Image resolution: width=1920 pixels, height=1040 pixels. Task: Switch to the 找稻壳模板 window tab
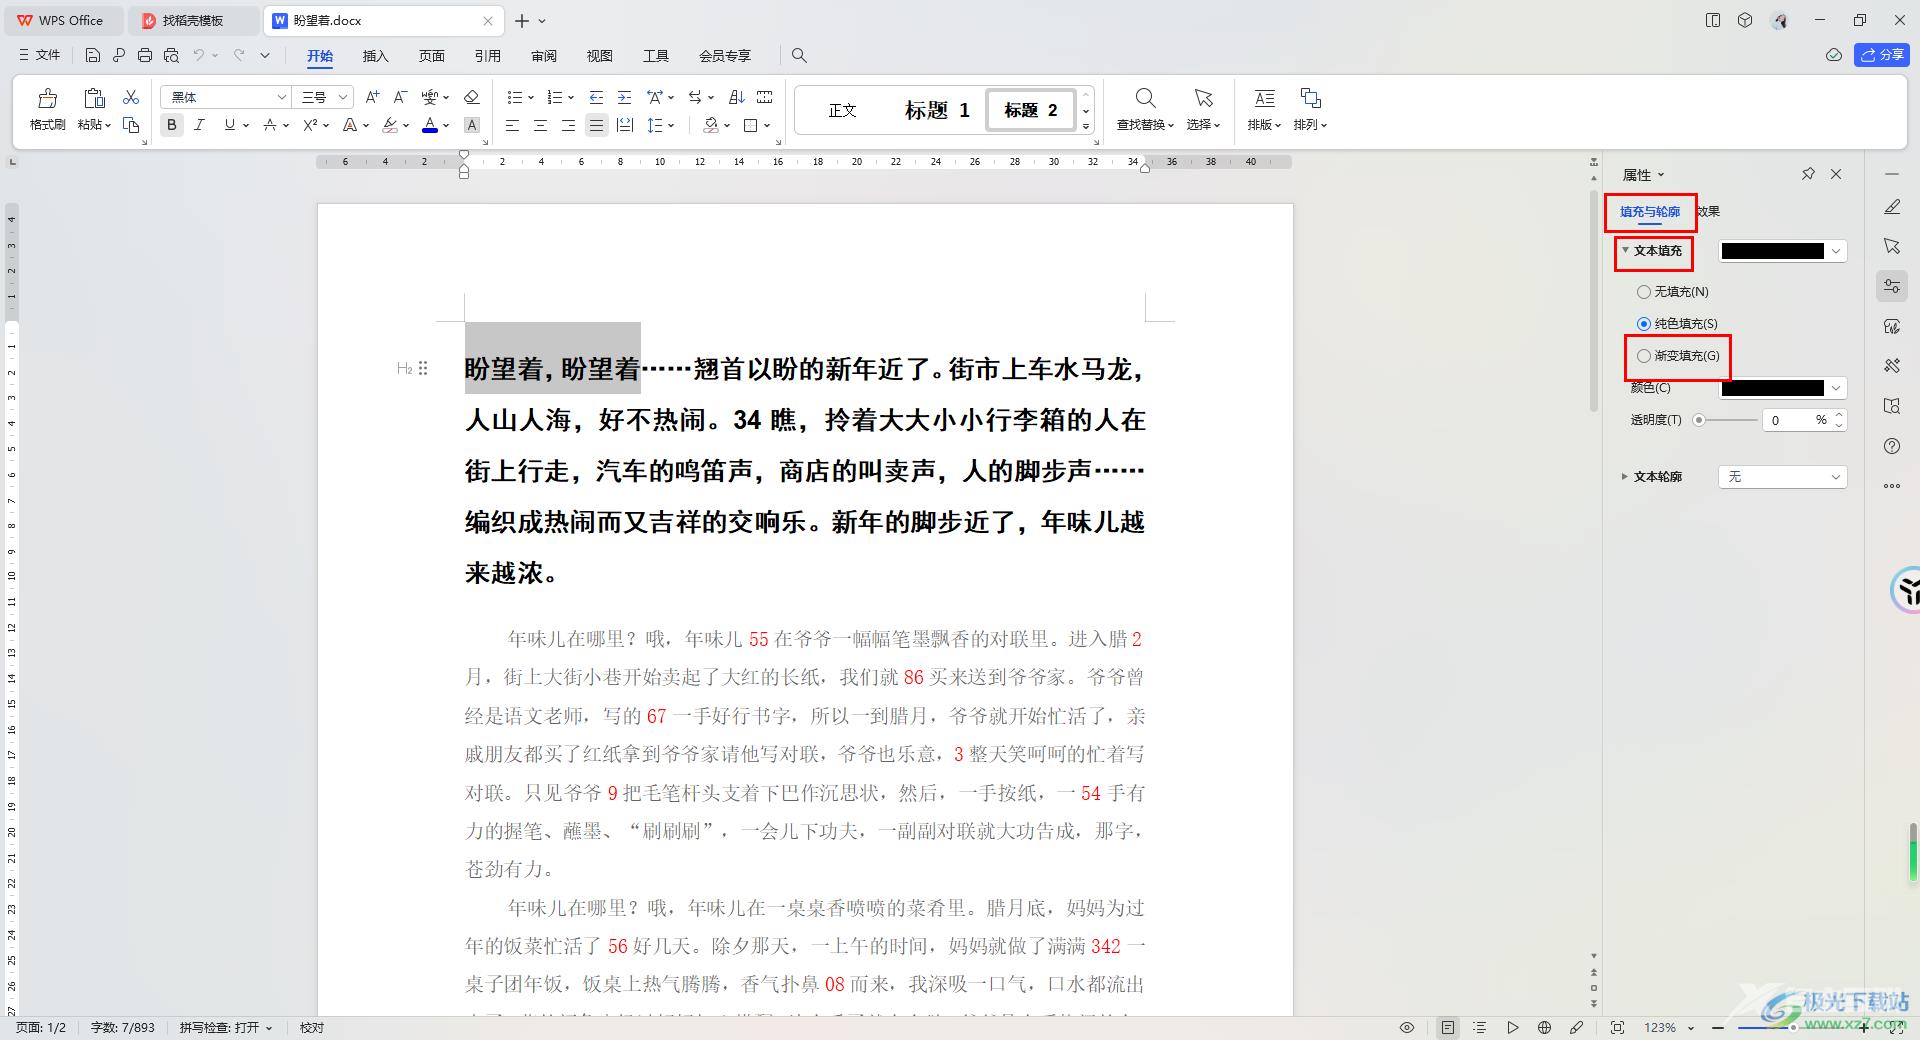(192, 20)
